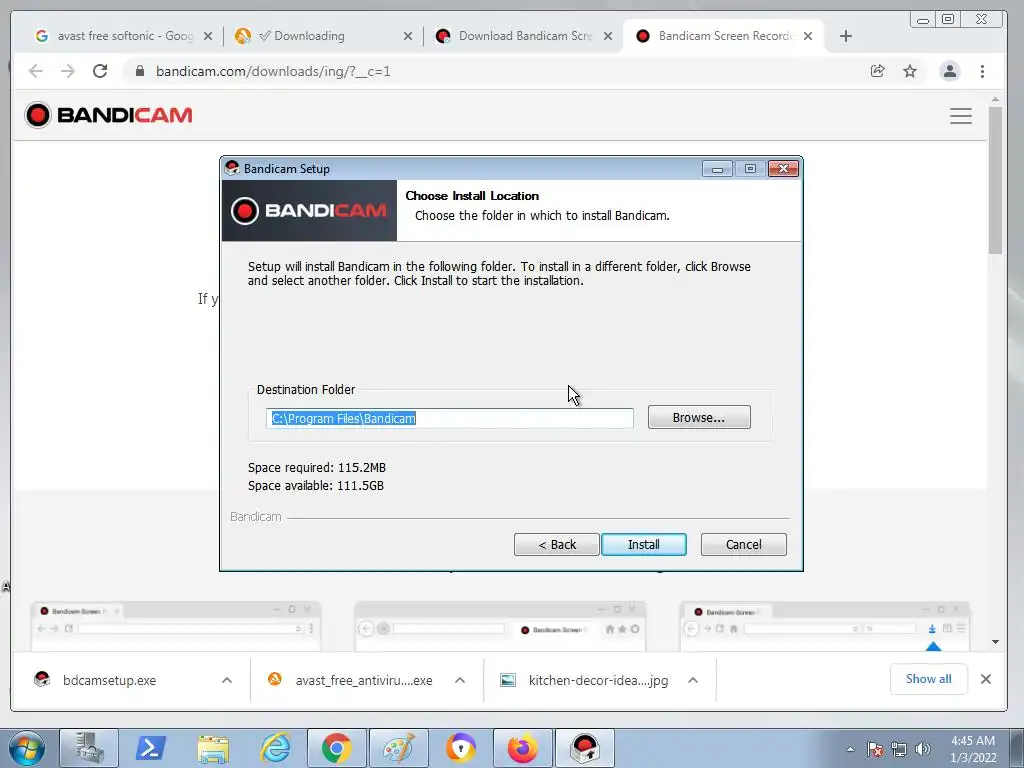Bookmark this page with the star icon
This screenshot has width=1024, height=768.
click(x=910, y=71)
